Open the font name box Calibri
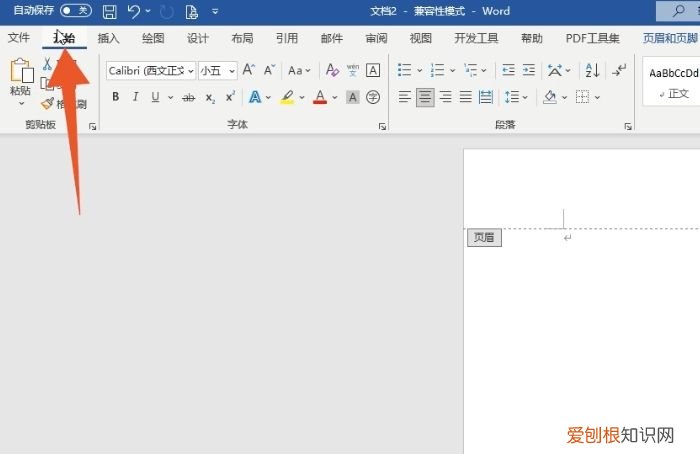Viewport: 700px width, 454px height. (x=151, y=71)
